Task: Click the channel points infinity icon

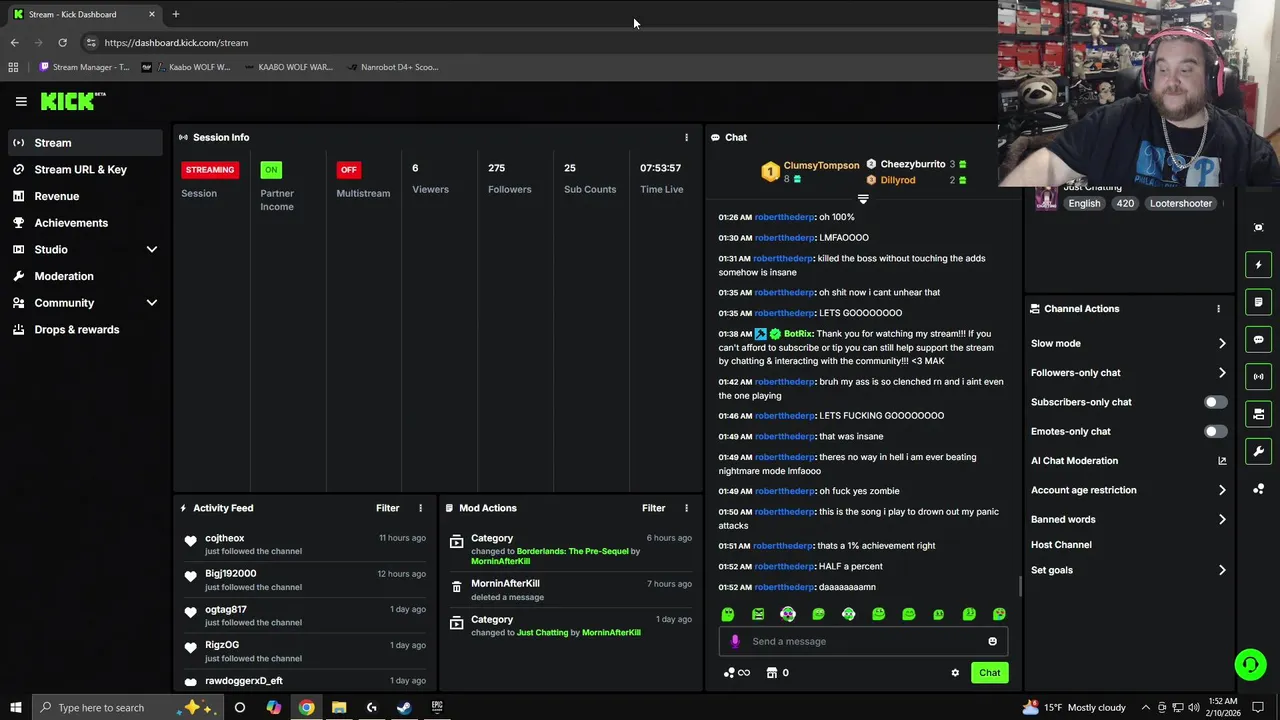Action: (x=737, y=673)
